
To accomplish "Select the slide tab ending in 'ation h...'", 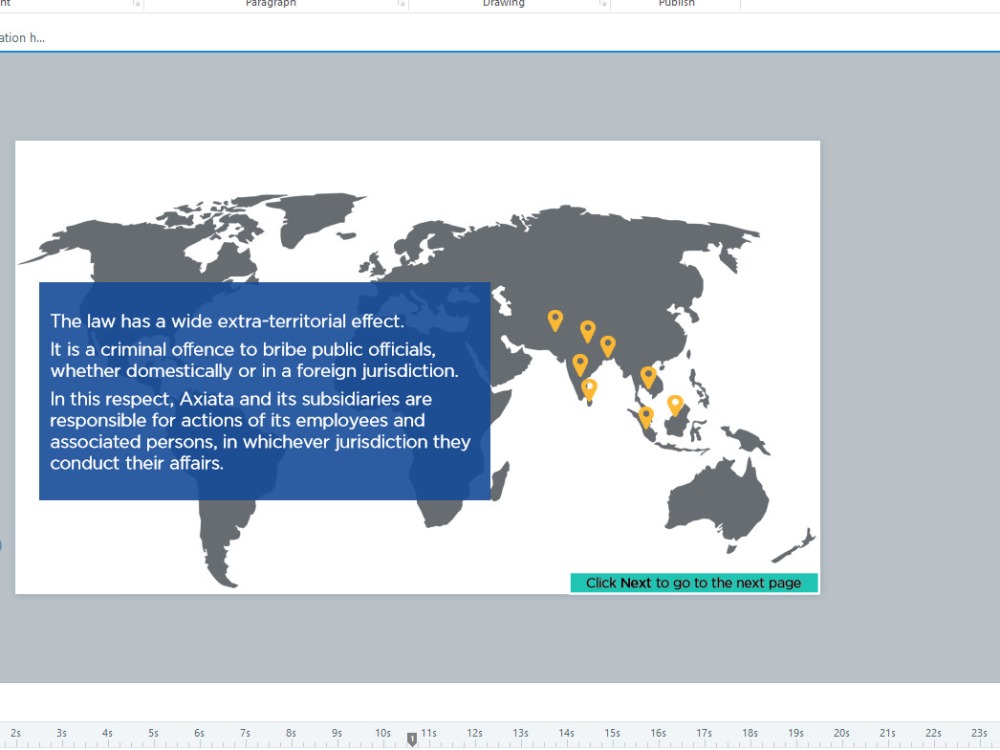I will pyautogui.click(x=22, y=38).
